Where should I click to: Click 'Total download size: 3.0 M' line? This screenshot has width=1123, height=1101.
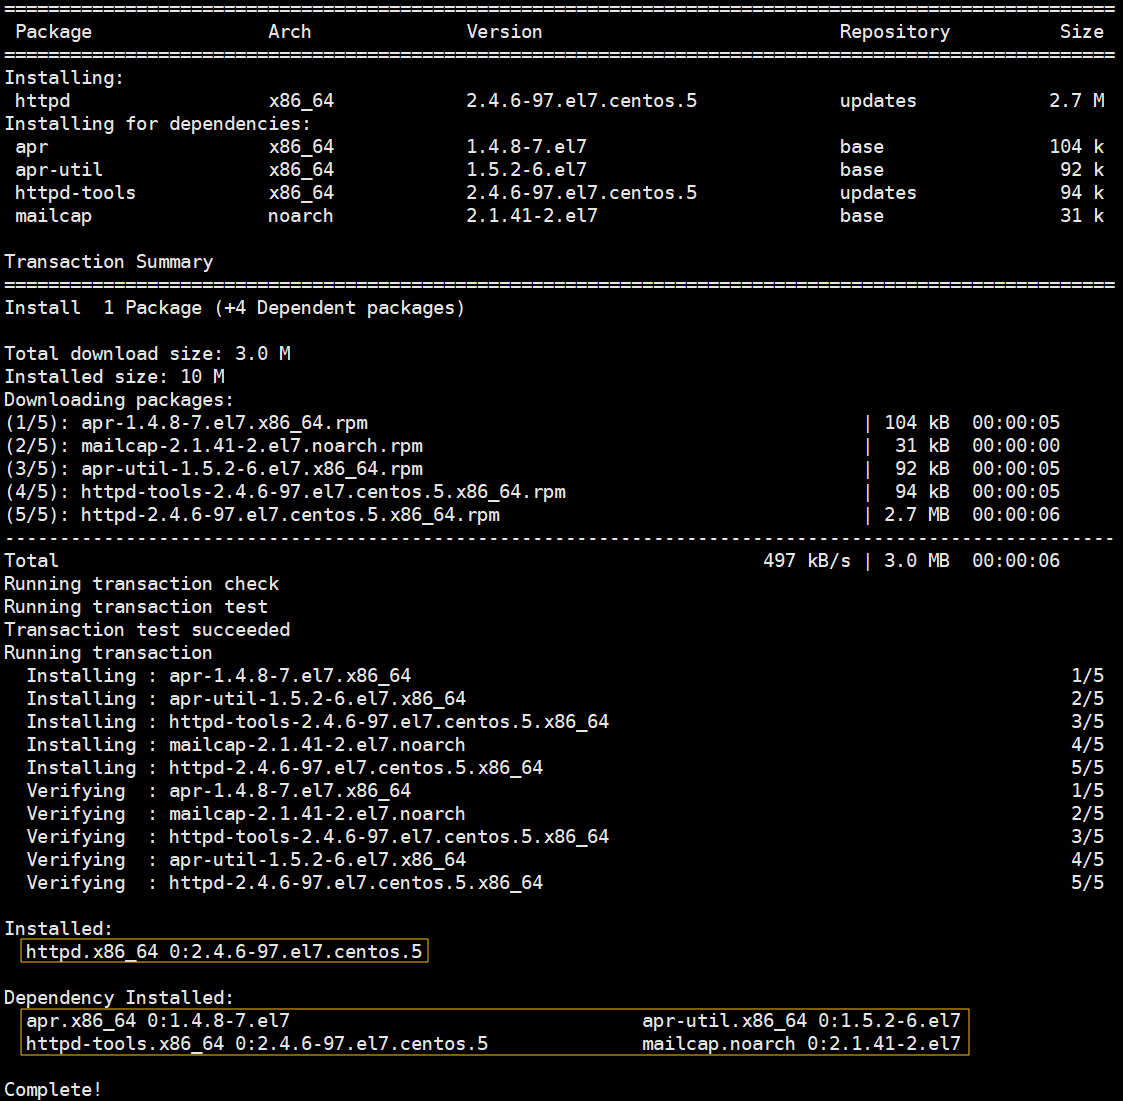148,353
